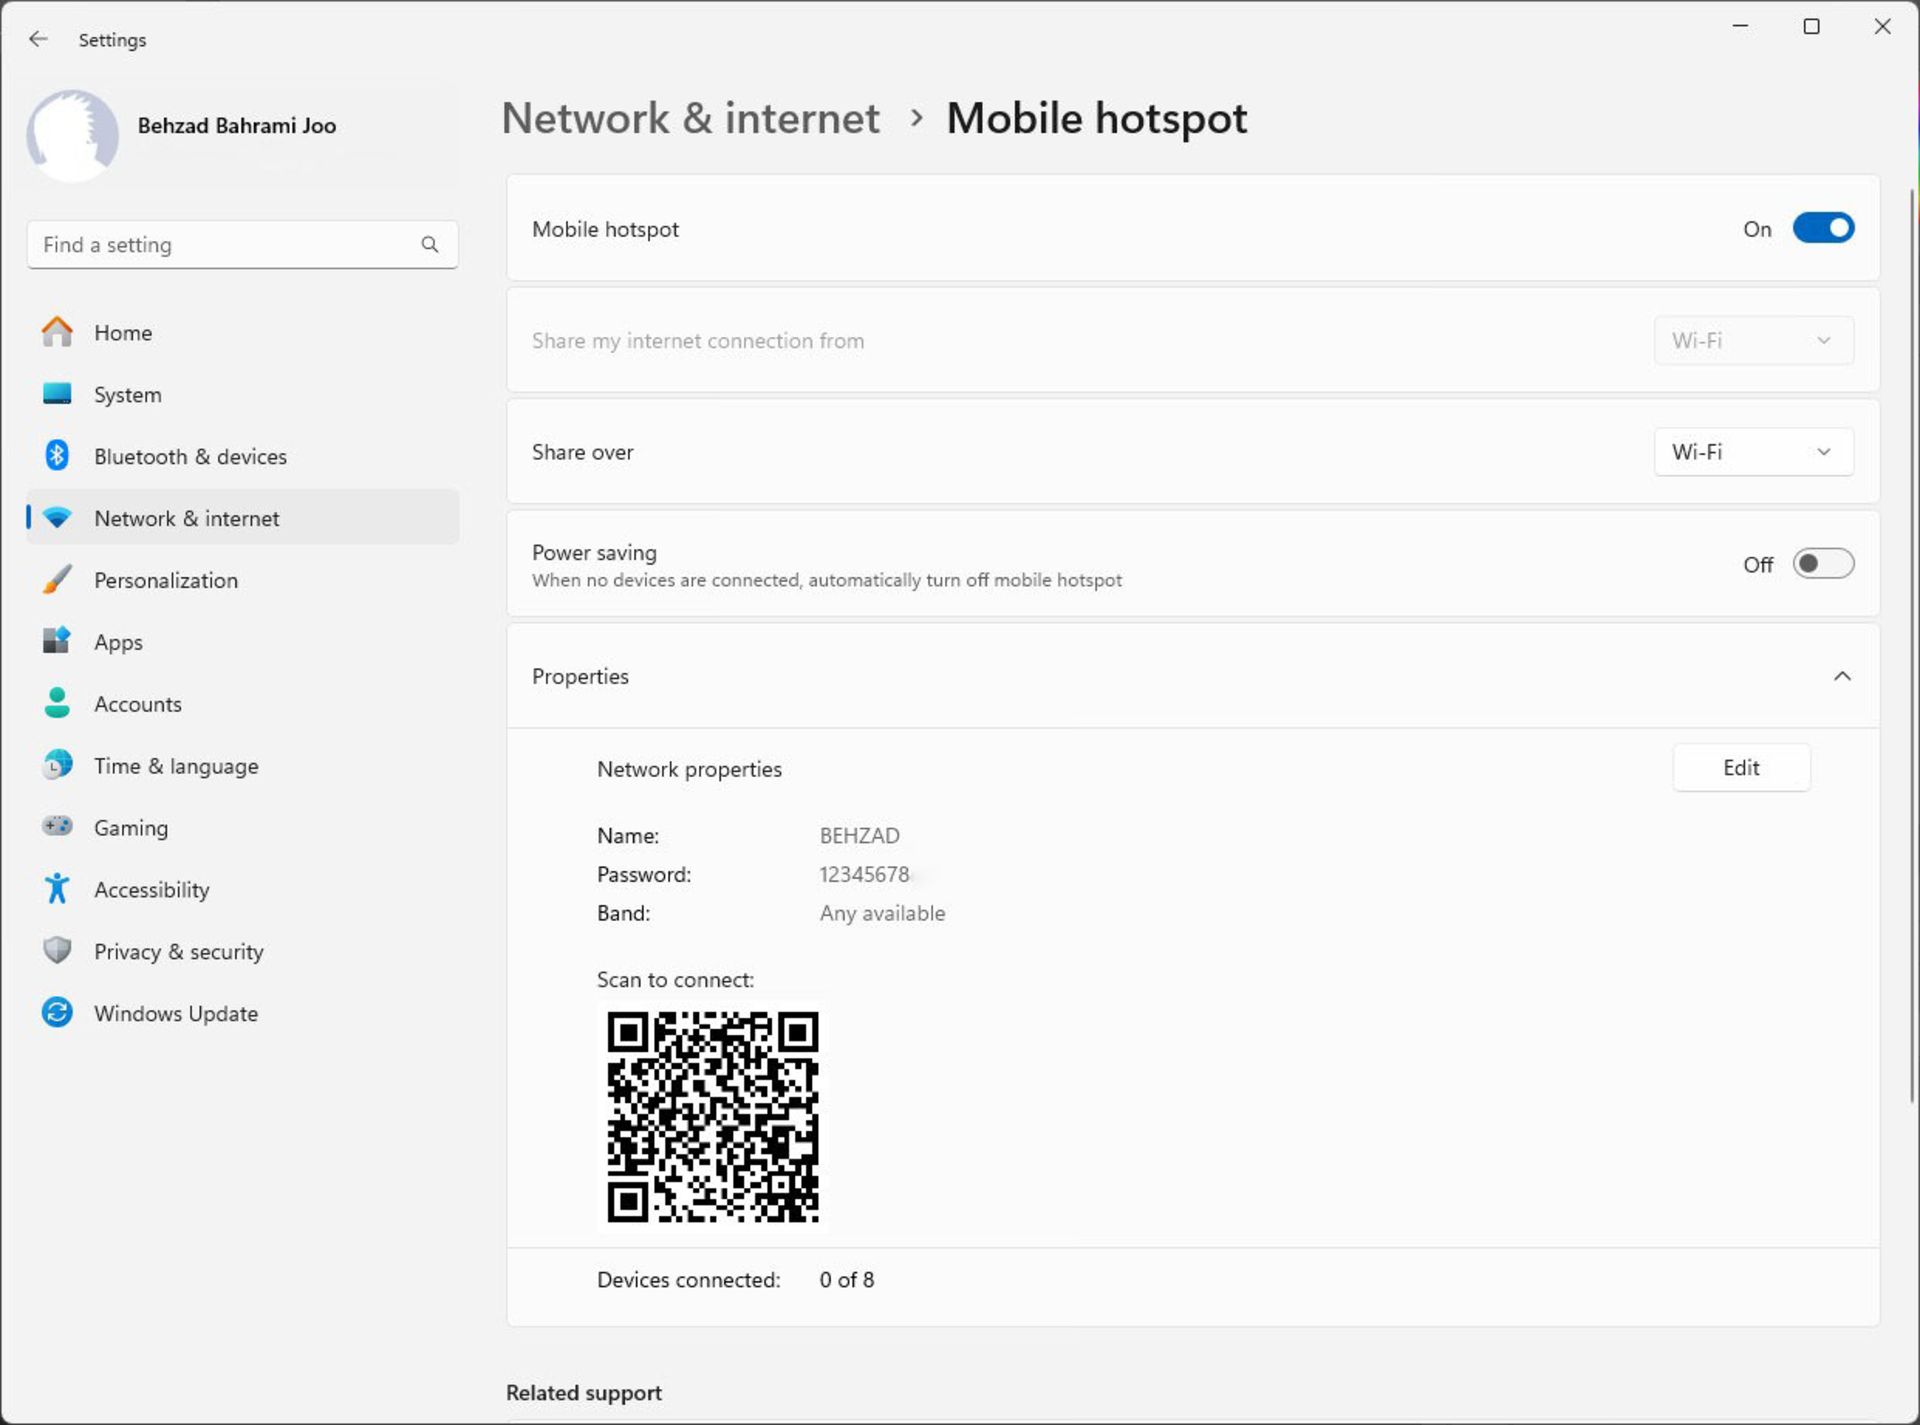Click the user profile avatar

73,135
